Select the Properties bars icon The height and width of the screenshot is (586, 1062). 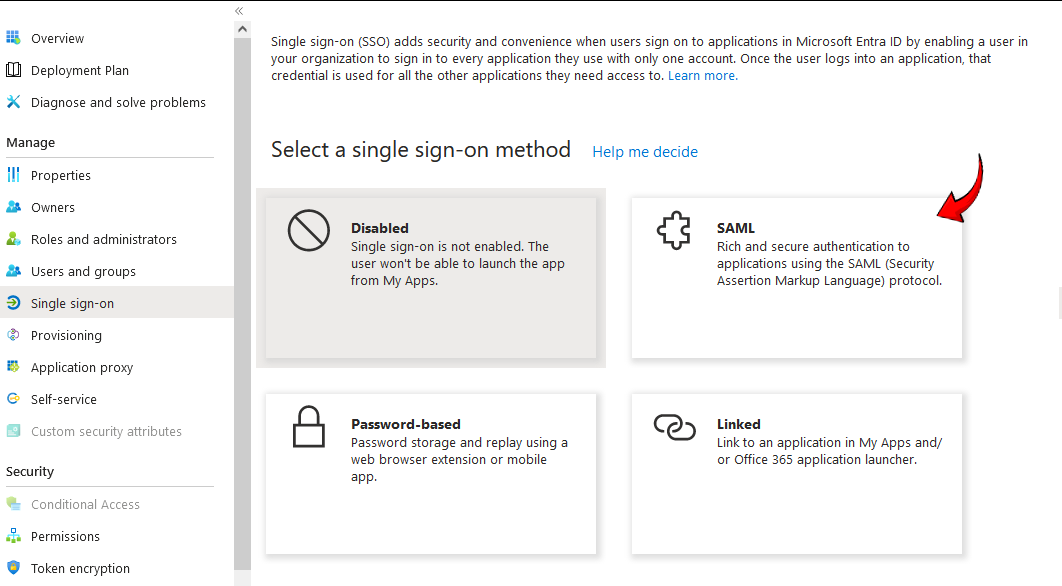click(x=13, y=175)
